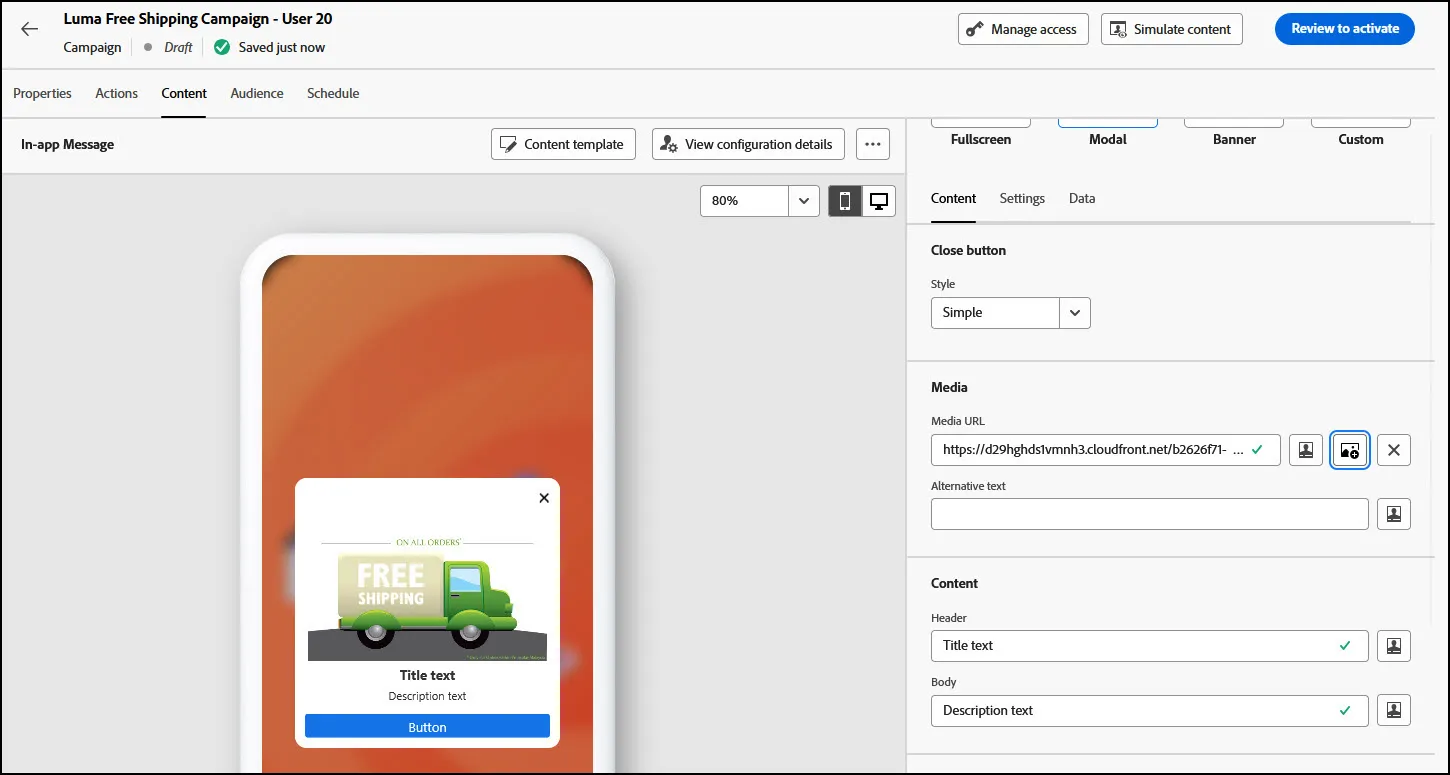Choose the Custom layout option

1361,132
